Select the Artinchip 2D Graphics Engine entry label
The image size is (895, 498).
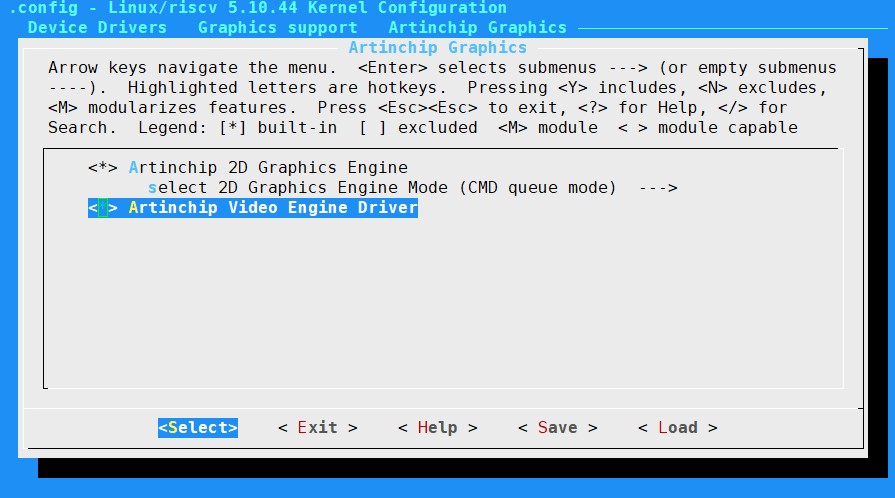[268, 168]
